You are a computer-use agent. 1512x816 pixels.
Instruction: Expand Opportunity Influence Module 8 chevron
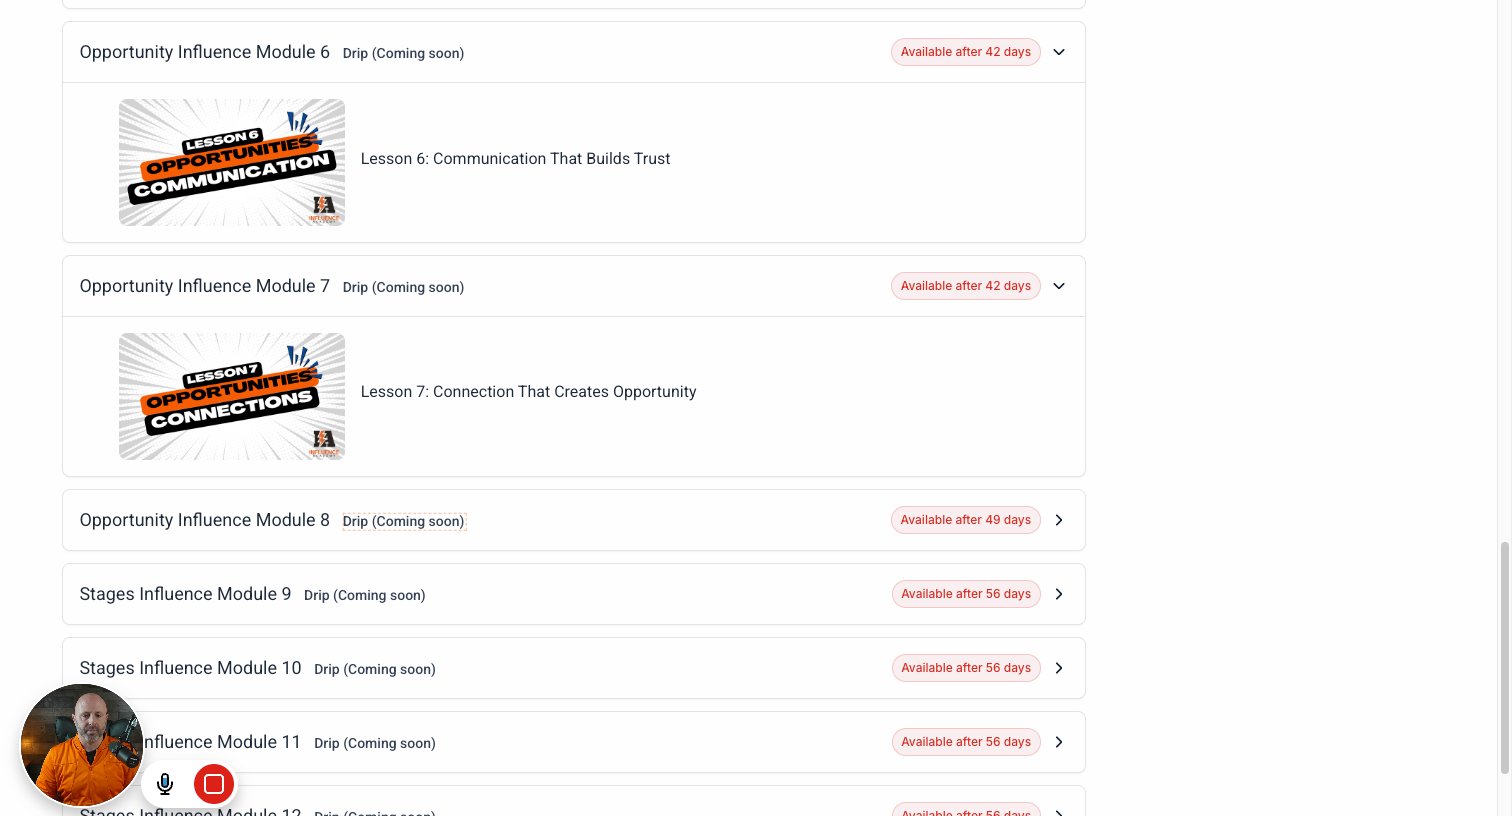point(1059,520)
